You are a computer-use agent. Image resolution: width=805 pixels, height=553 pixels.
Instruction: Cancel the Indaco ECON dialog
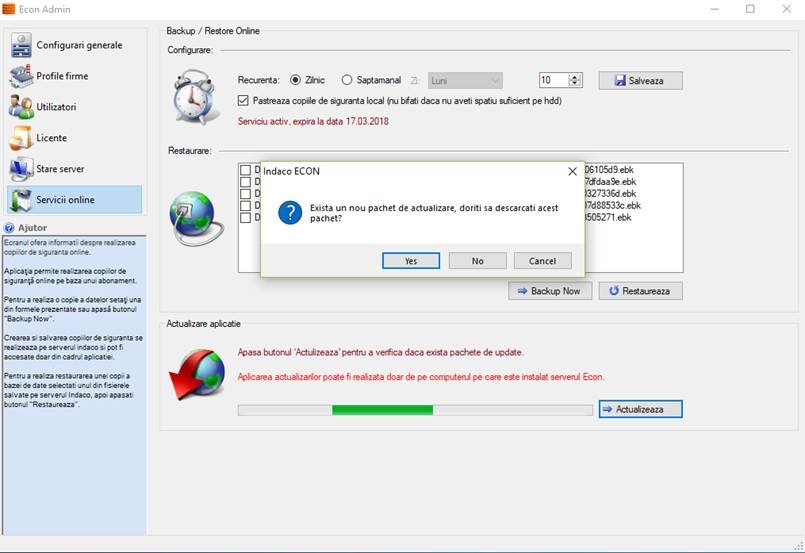point(543,261)
